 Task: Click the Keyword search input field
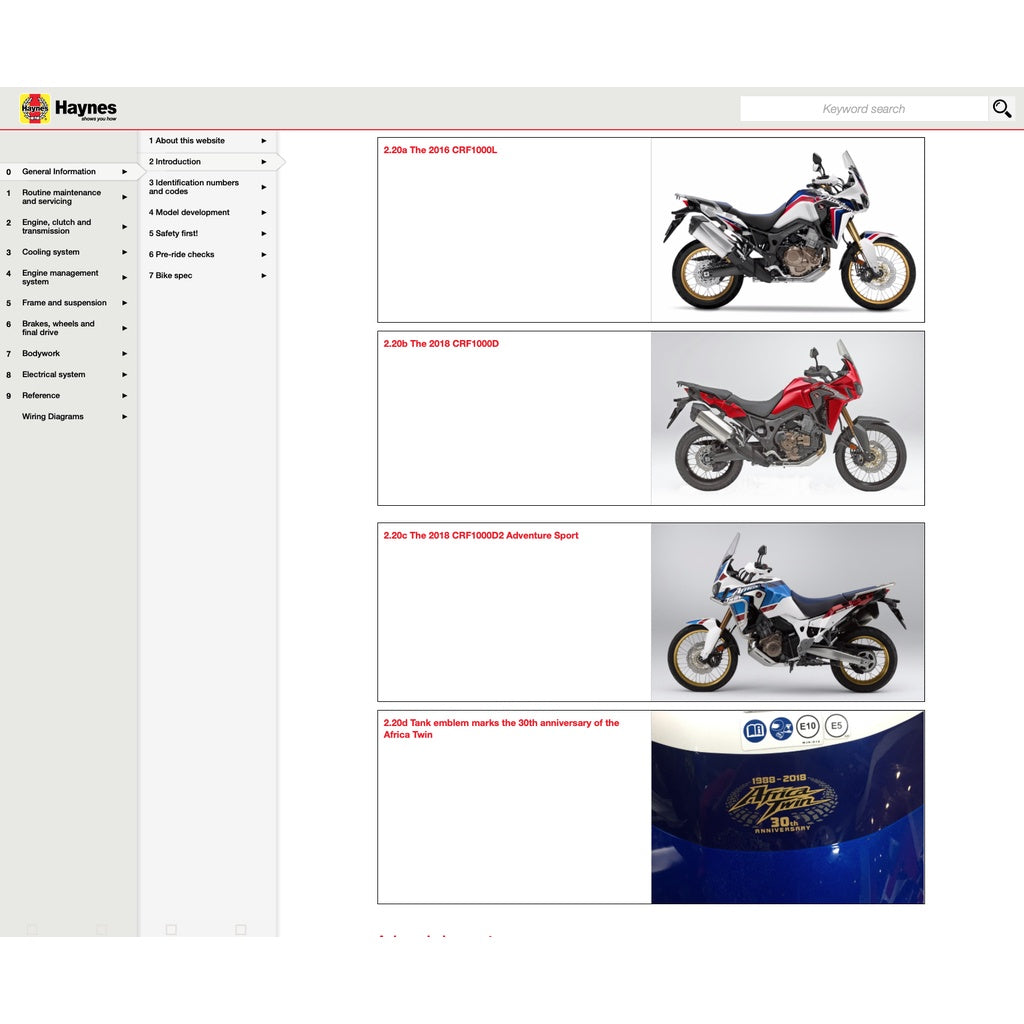pos(863,108)
